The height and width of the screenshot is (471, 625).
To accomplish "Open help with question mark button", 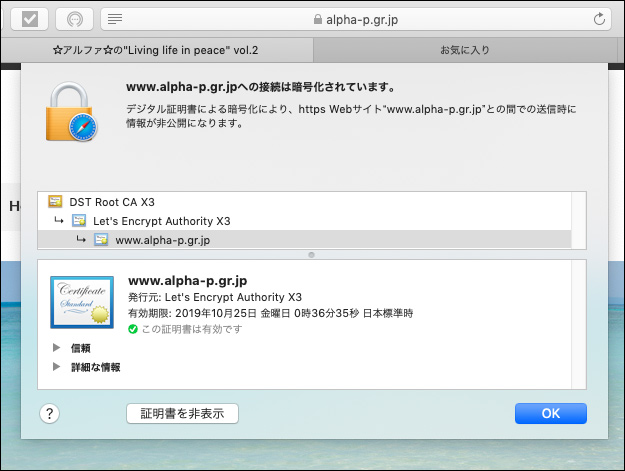I will 49,414.
